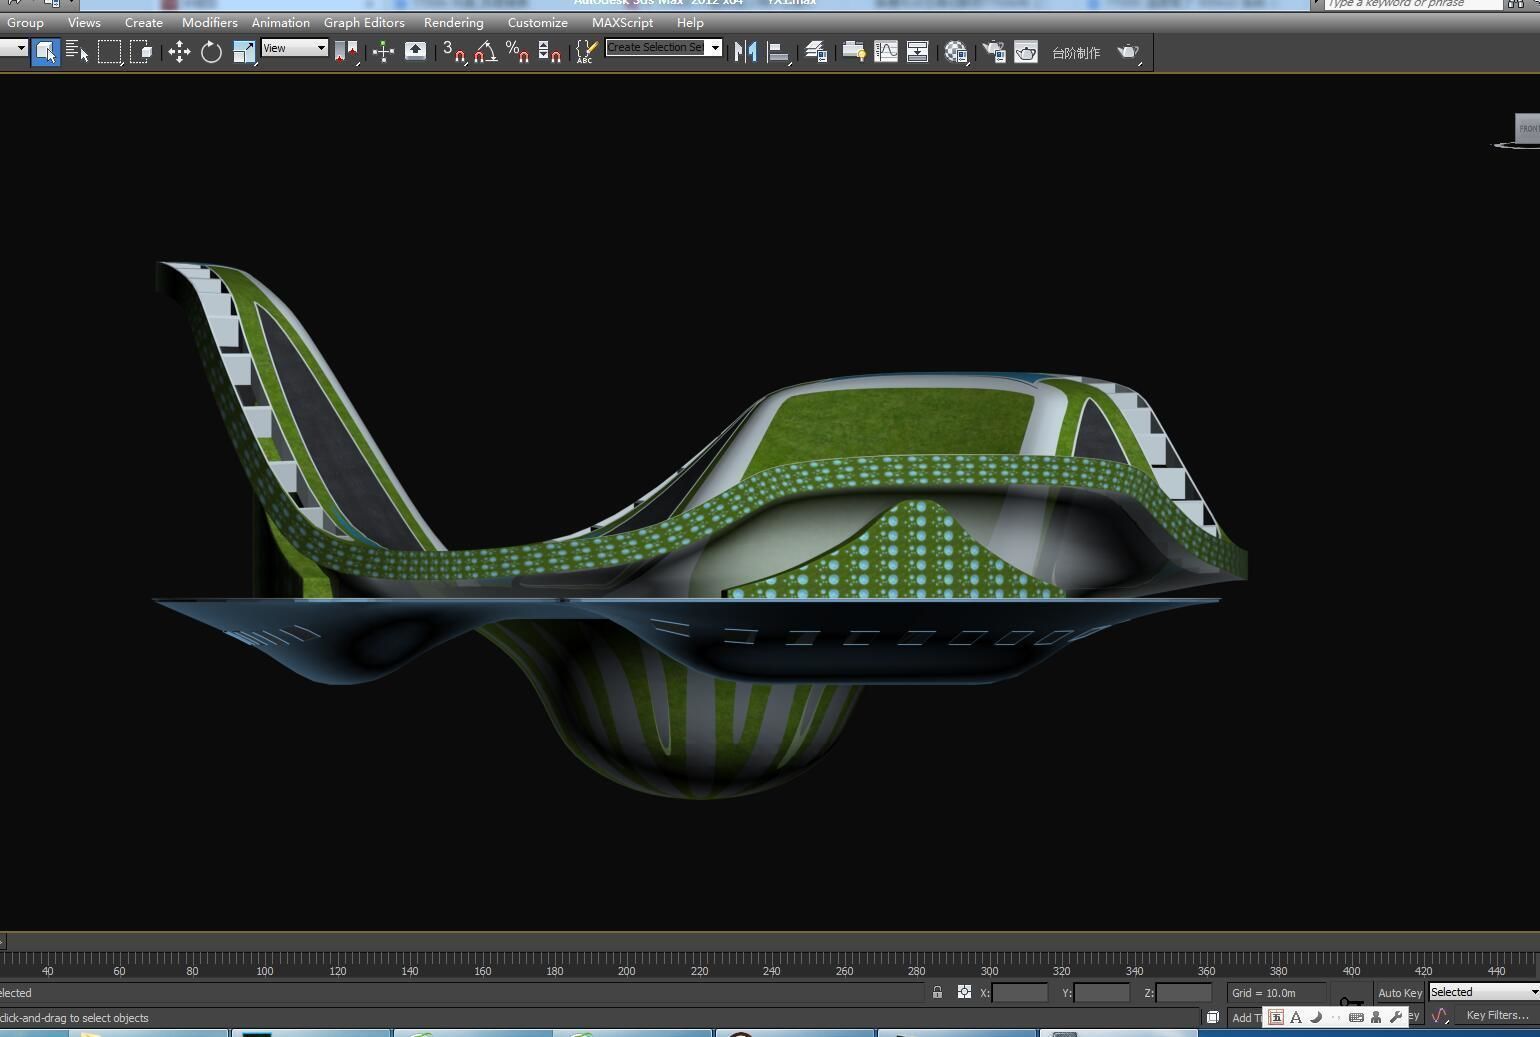
Task: Select the Scale tool
Action: click(x=243, y=52)
